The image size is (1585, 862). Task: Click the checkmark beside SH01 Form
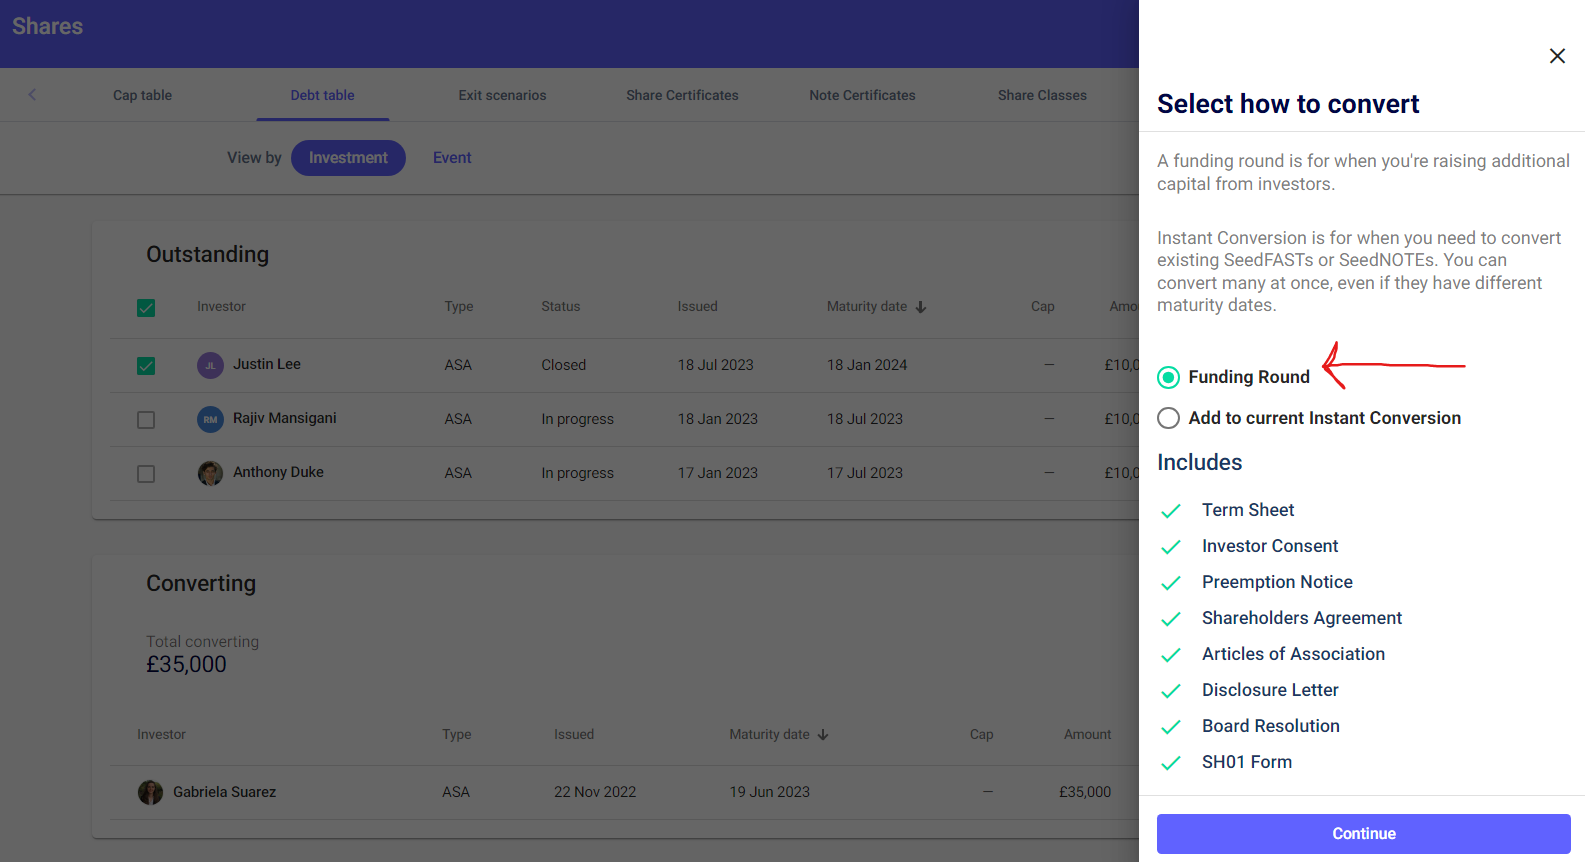[1171, 763]
